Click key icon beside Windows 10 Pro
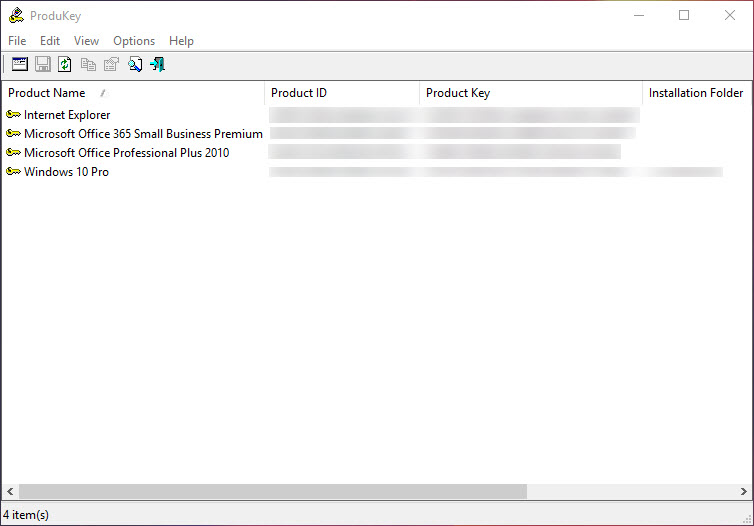754x526 pixels. tap(13, 171)
